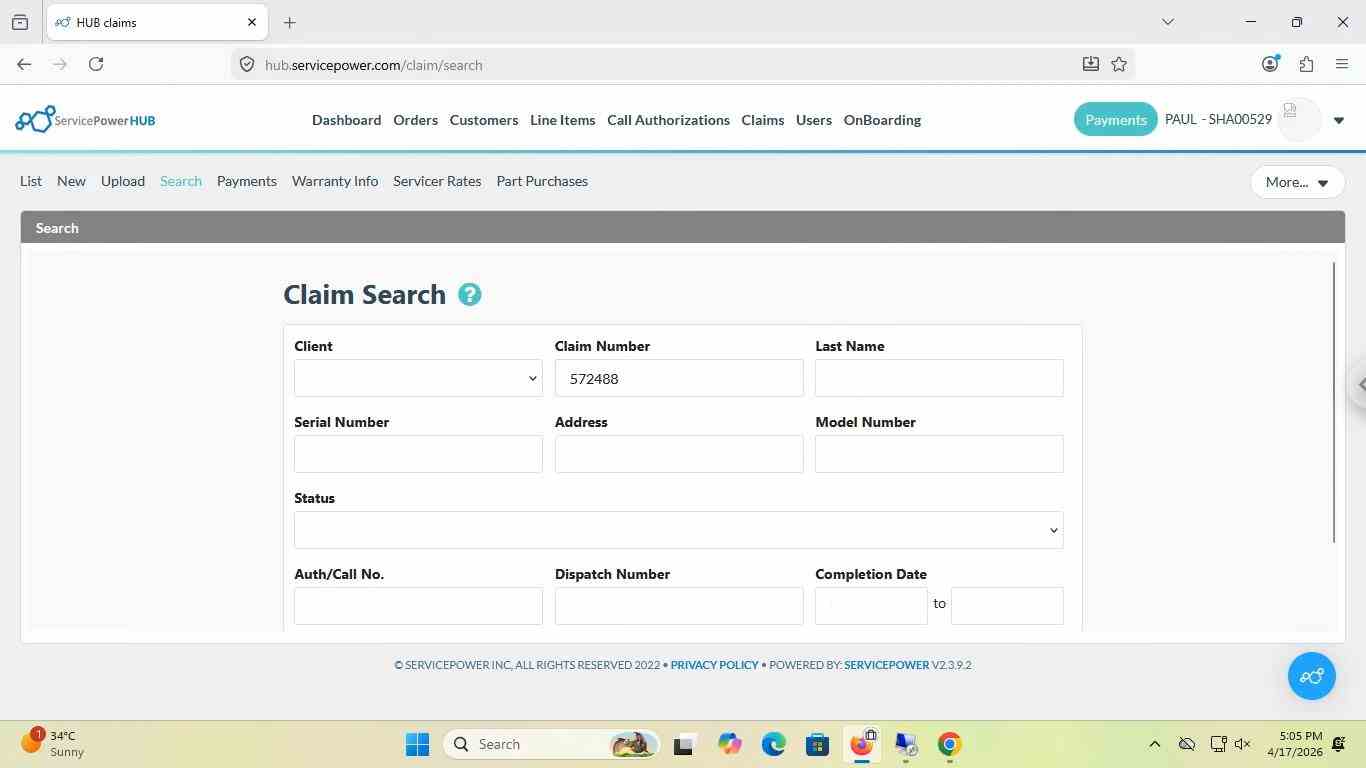Switch to the Warranty Info tab

[335, 181]
